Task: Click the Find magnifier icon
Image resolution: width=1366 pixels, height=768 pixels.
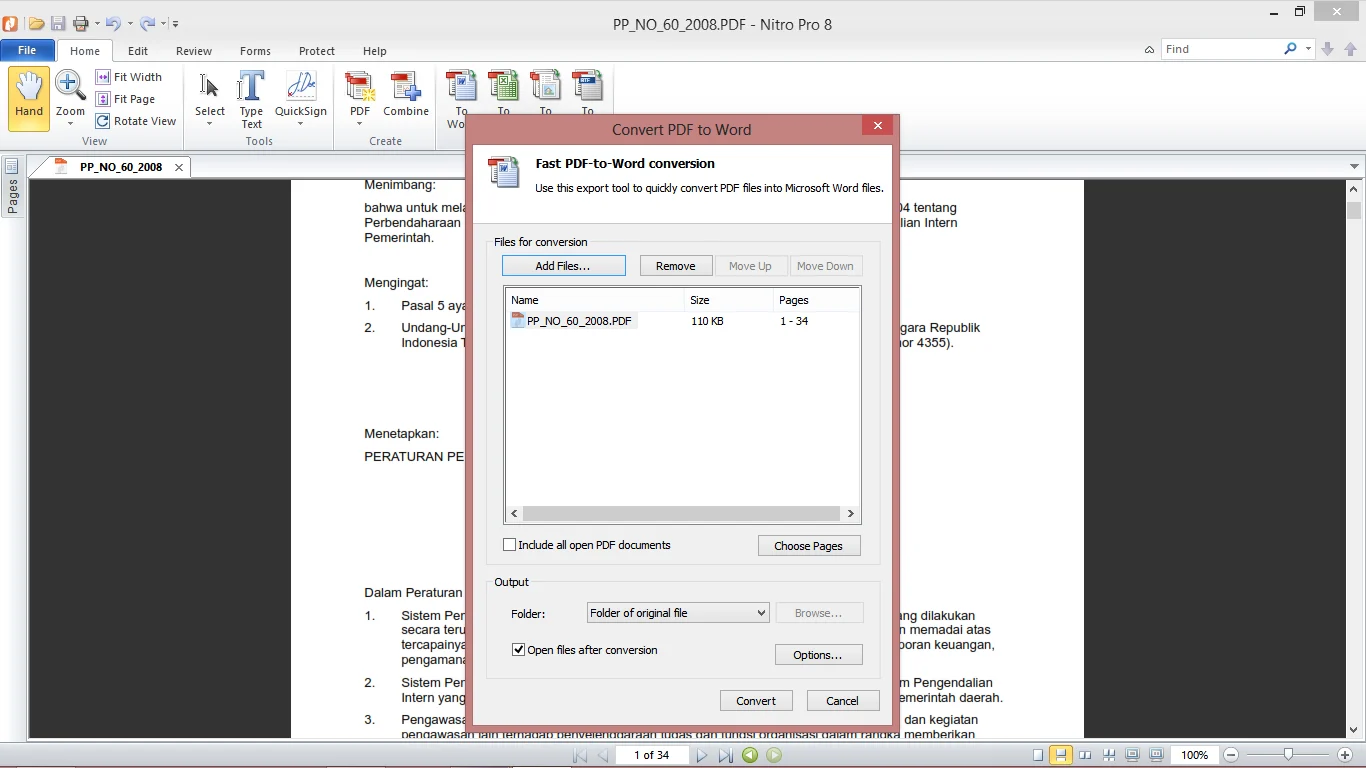Action: [x=1291, y=48]
